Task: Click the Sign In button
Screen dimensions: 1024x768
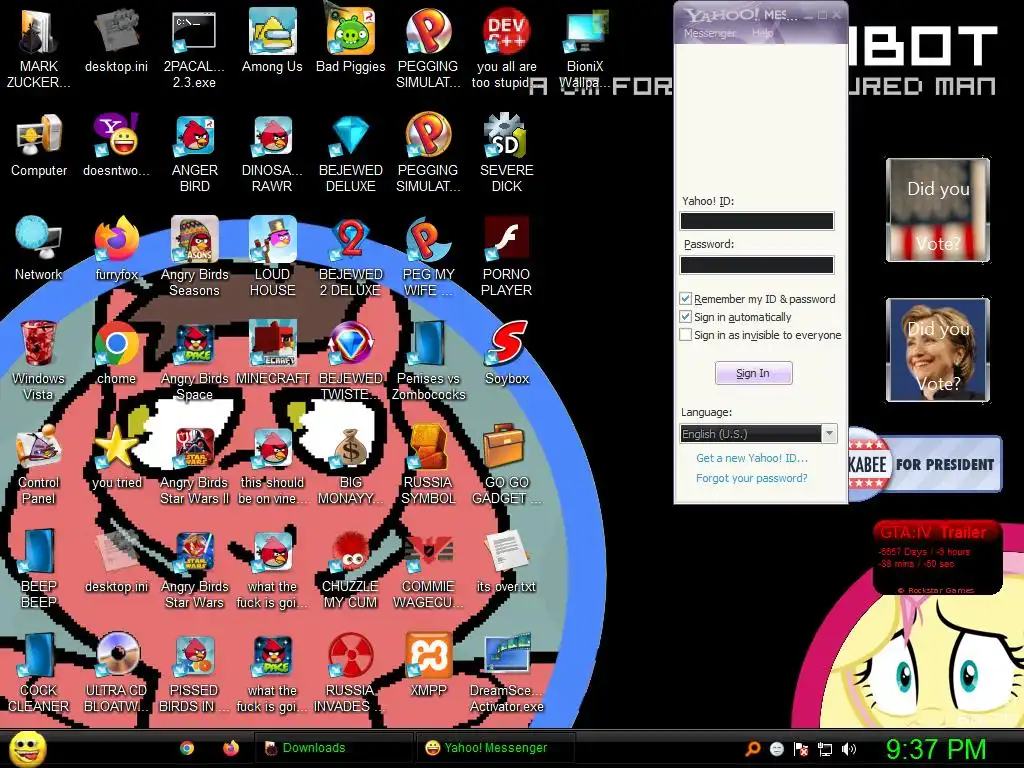Action: coord(753,373)
